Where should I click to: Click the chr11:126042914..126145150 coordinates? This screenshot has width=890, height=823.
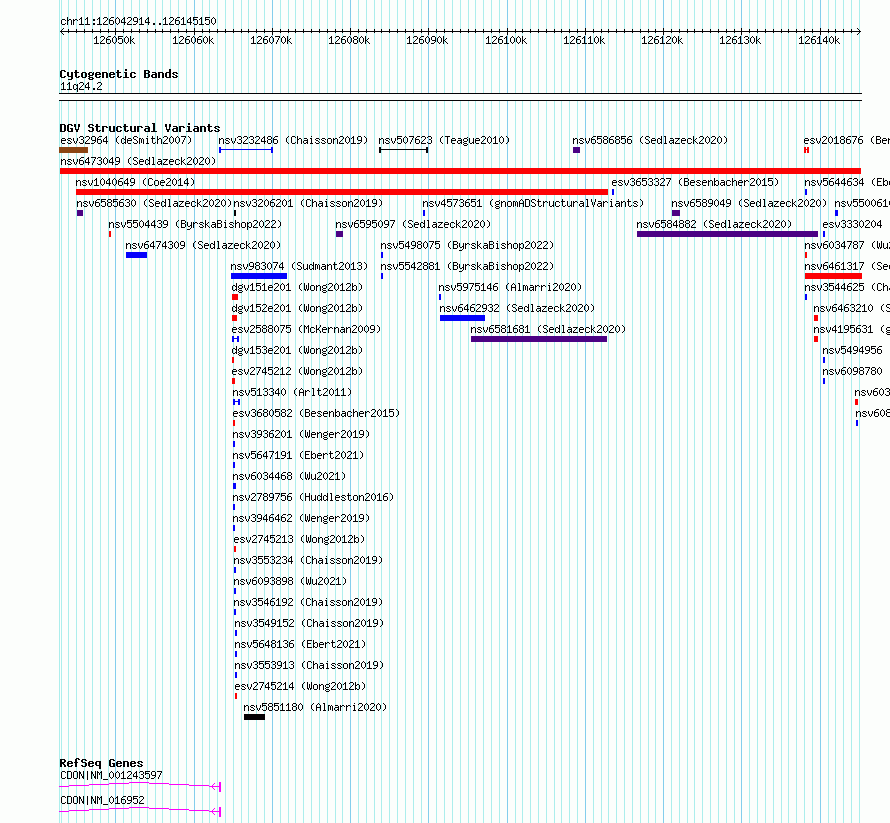[138, 21]
